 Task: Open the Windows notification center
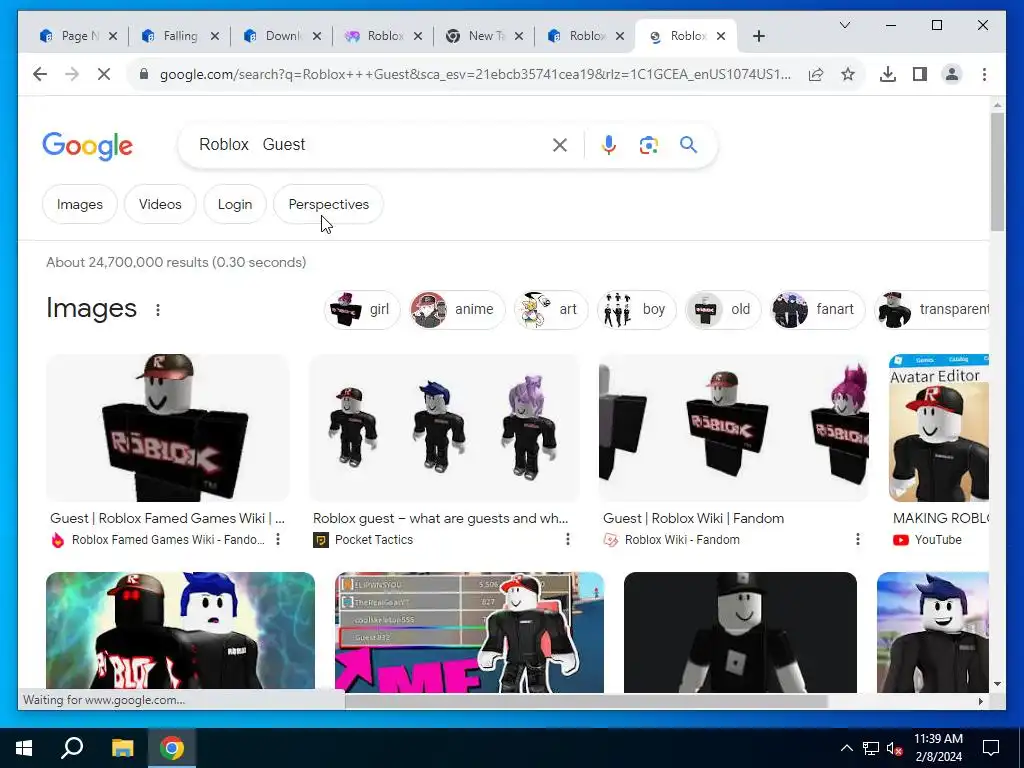[991, 748]
